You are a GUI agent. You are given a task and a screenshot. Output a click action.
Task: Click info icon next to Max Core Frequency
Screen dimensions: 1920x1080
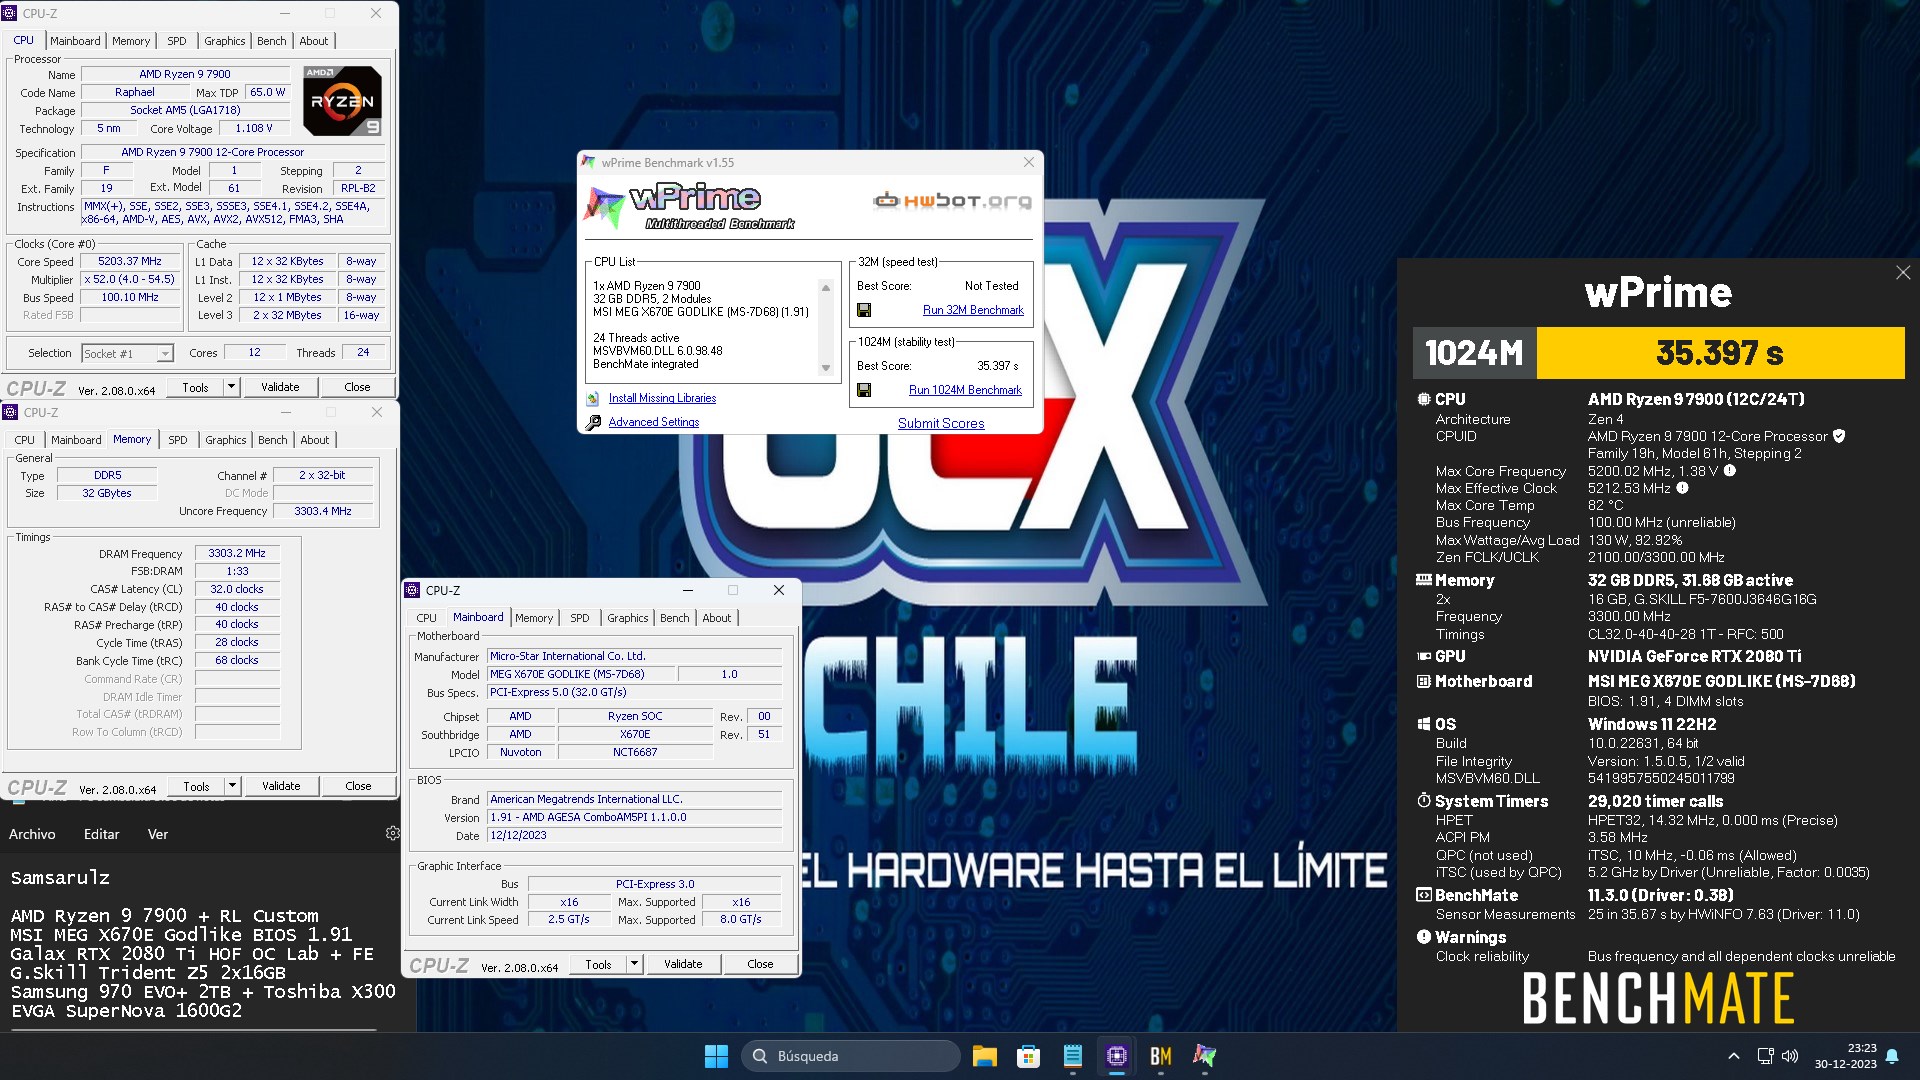point(1730,471)
